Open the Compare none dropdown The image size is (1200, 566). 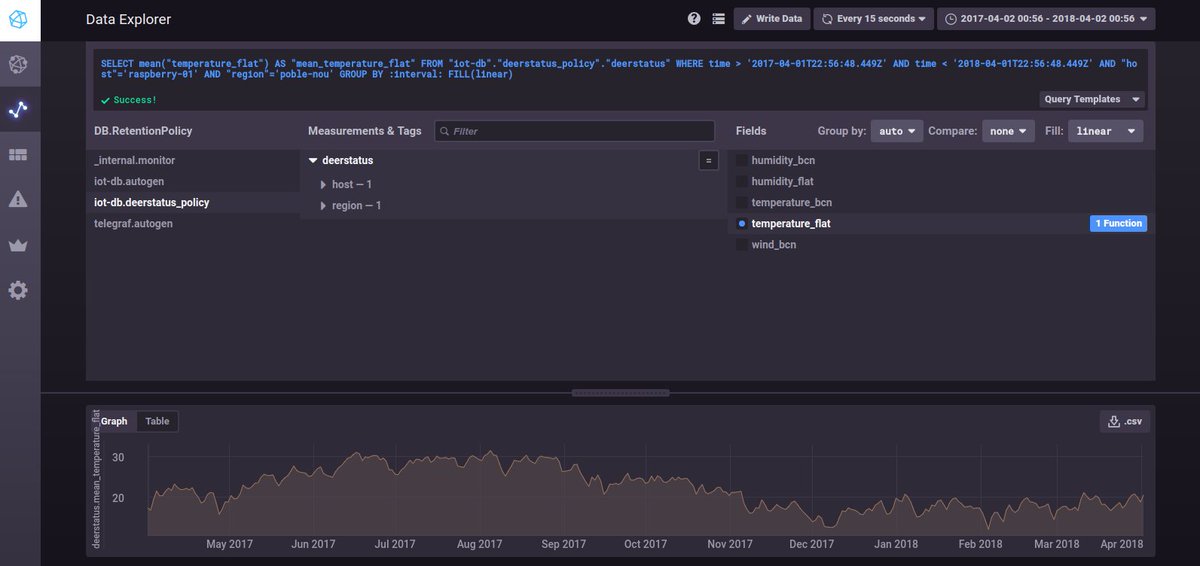tap(1008, 131)
